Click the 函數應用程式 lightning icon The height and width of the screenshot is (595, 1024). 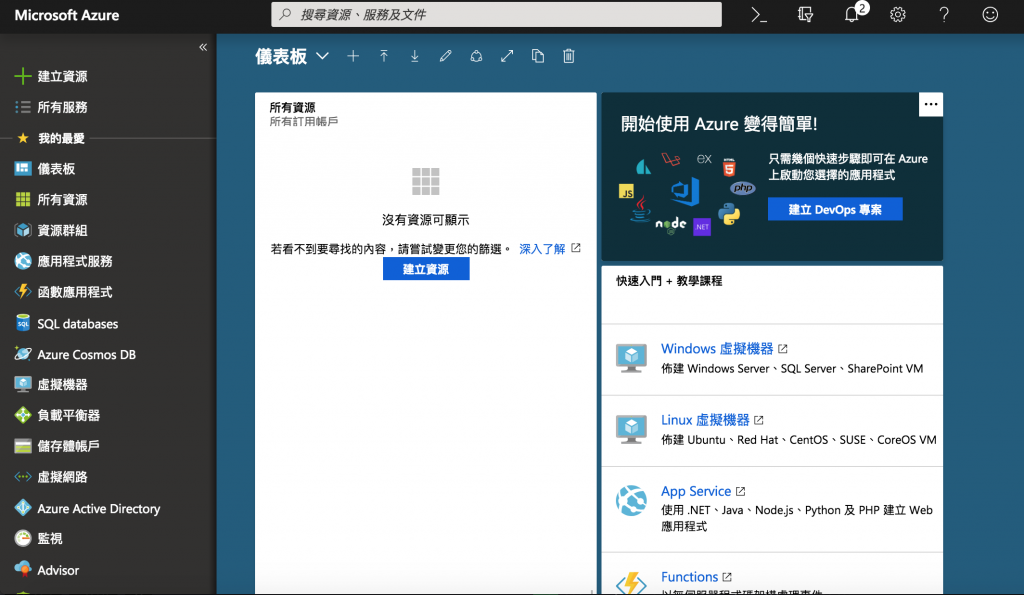pyautogui.click(x=23, y=291)
